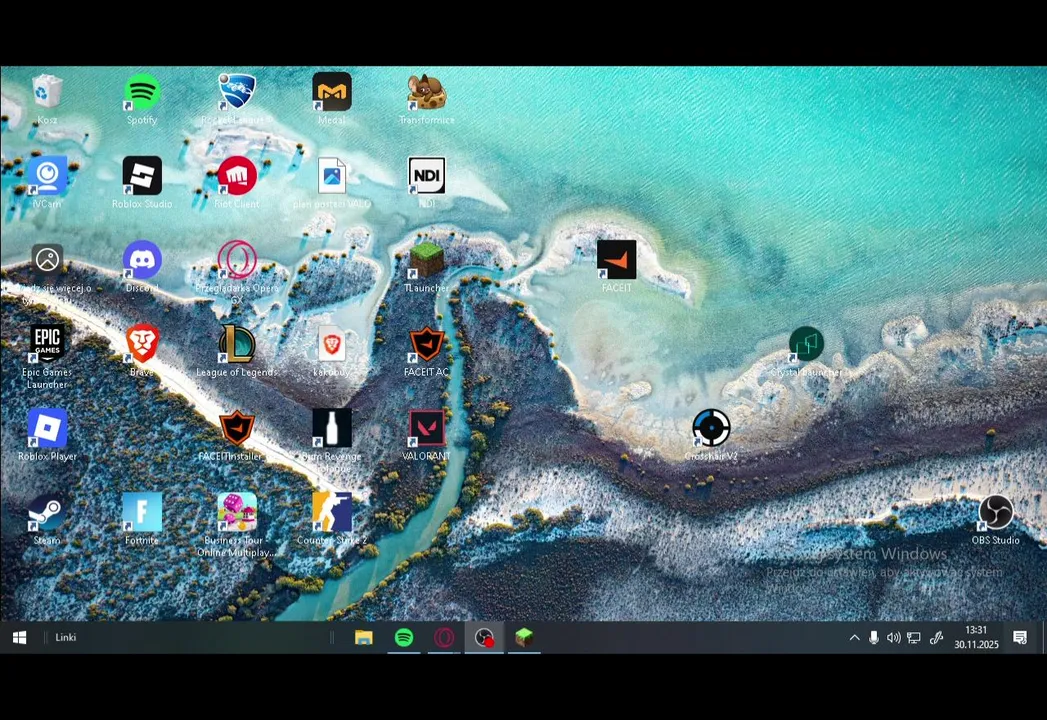The width and height of the screenshot is (1047, 720).
Task: Click the Brave browser desktop icon
Action: point(142,344)
